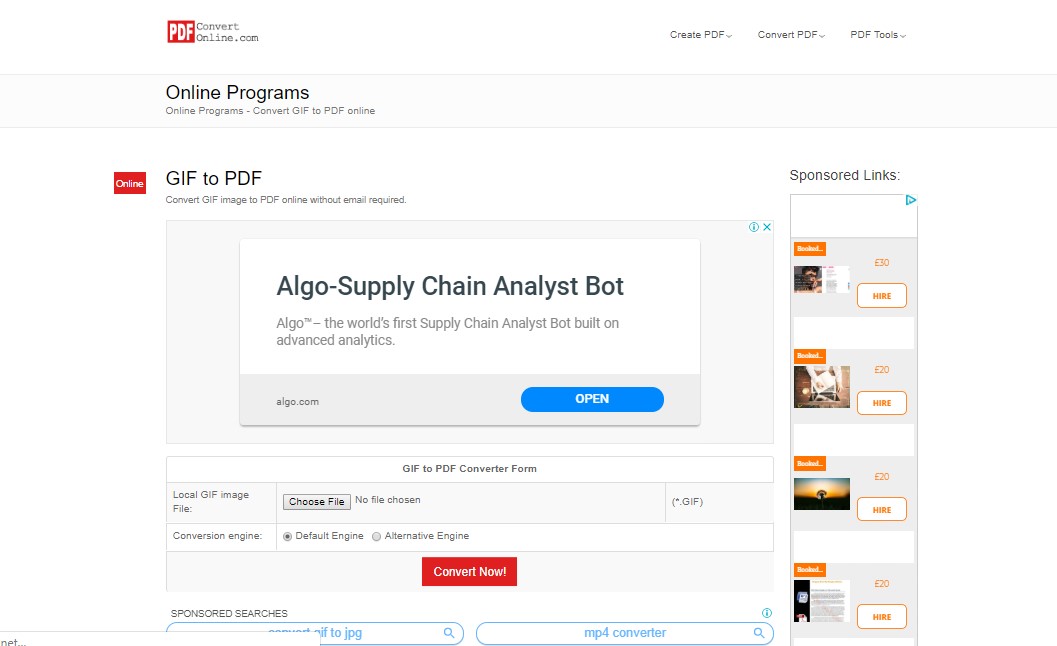The width and height of the screenshot is (1057, 646).
Task: Click the Choose File button
Action: coord(317,501)
